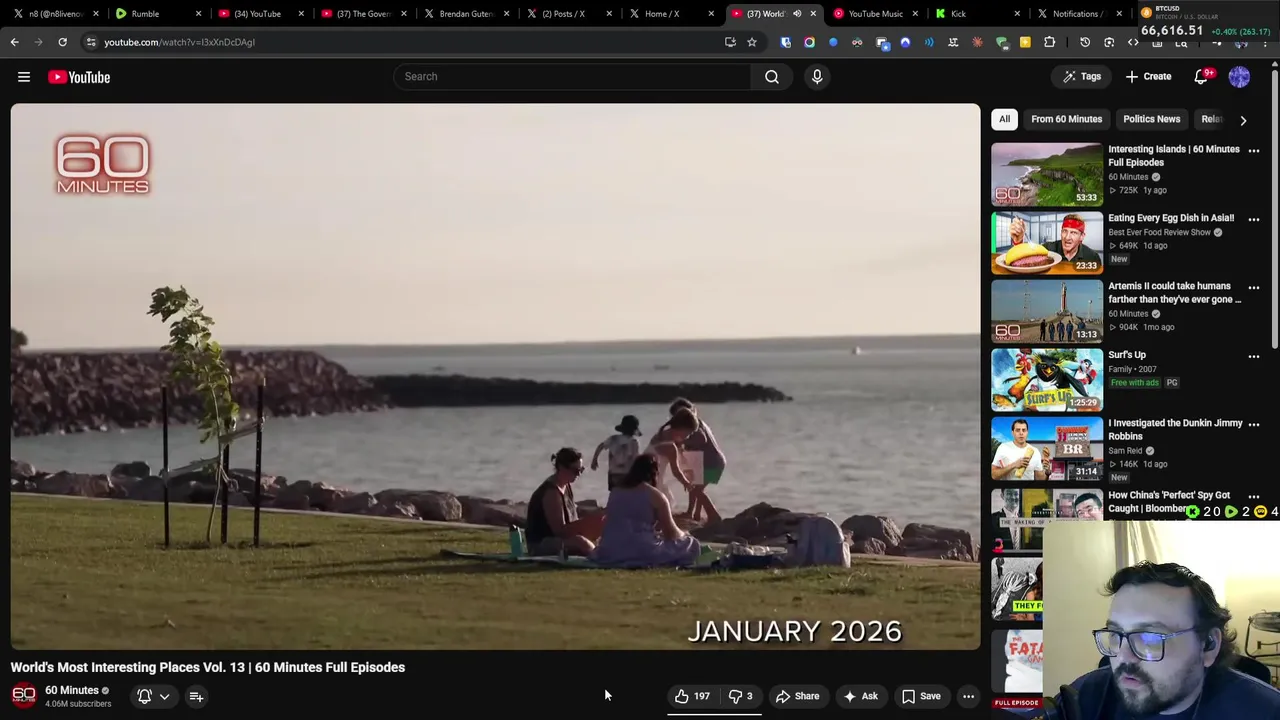Open the account avatar menu
1280x720 pixels.
pos(1239,77)
